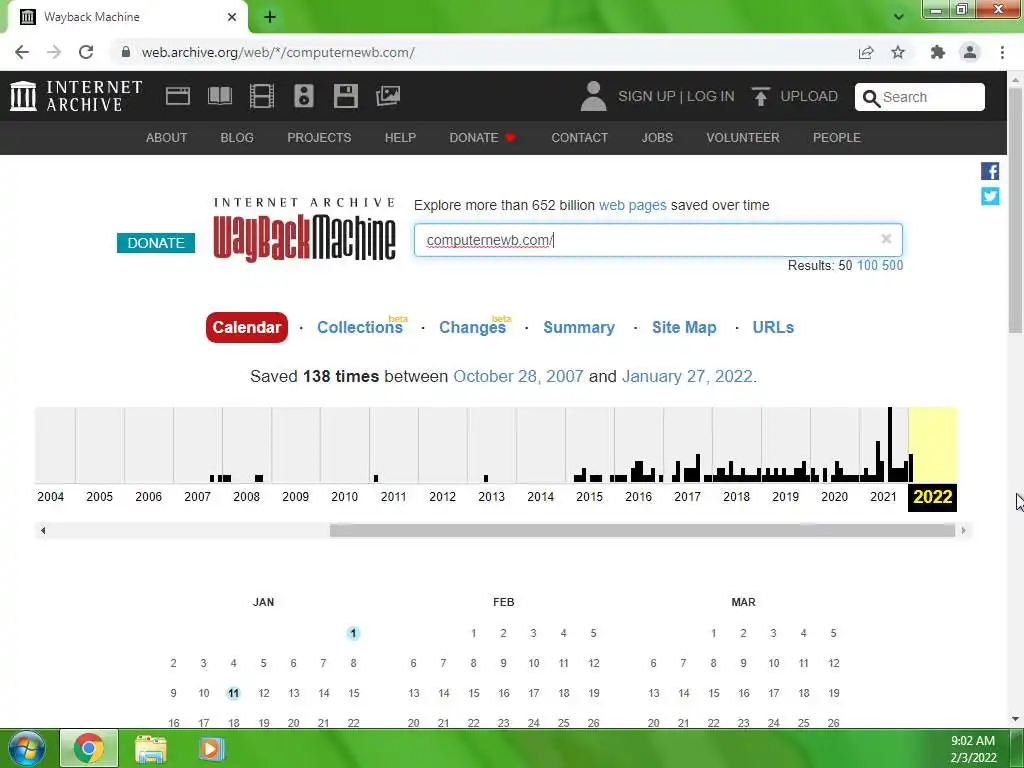Click the tab search chevron
The width and height of the screenshot is (1024, 768).
coord(899,17)
